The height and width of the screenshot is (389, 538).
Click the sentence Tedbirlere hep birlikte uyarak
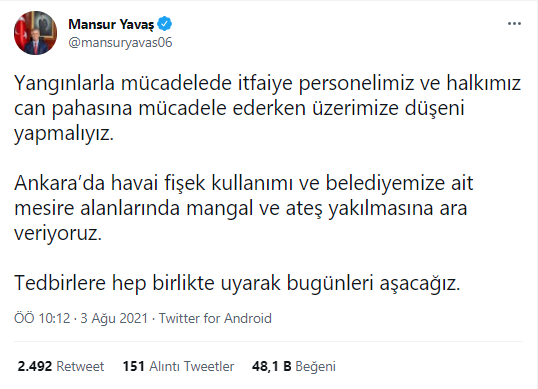coord(237,284)
